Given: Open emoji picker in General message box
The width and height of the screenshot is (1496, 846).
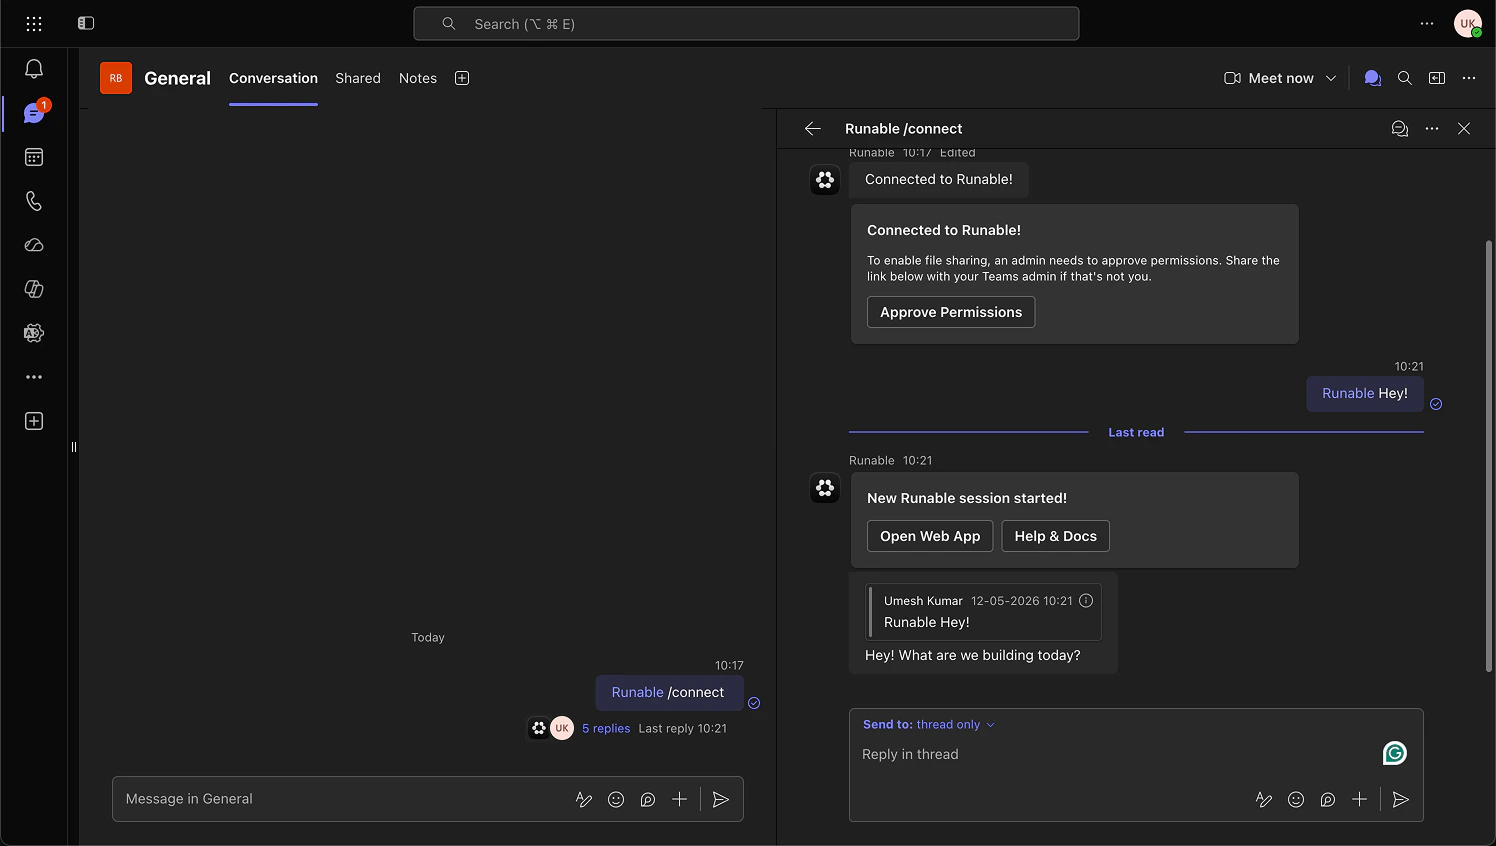Looking at the screenshot, I should click(616, 799).
